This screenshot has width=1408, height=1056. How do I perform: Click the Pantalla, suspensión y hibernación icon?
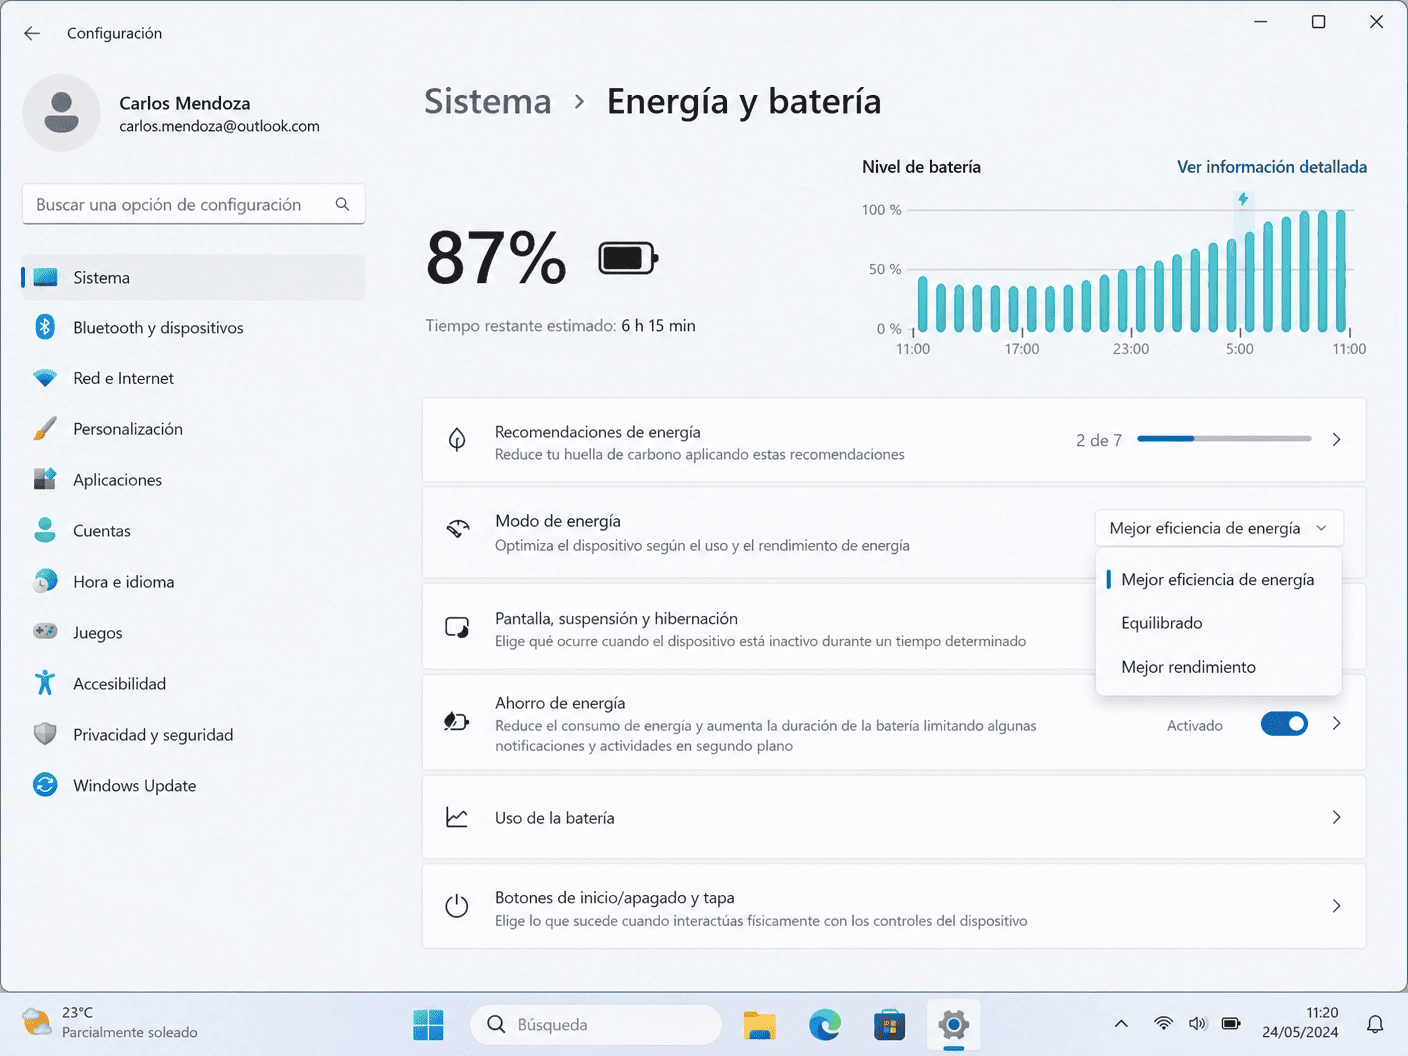coord(457,628)
